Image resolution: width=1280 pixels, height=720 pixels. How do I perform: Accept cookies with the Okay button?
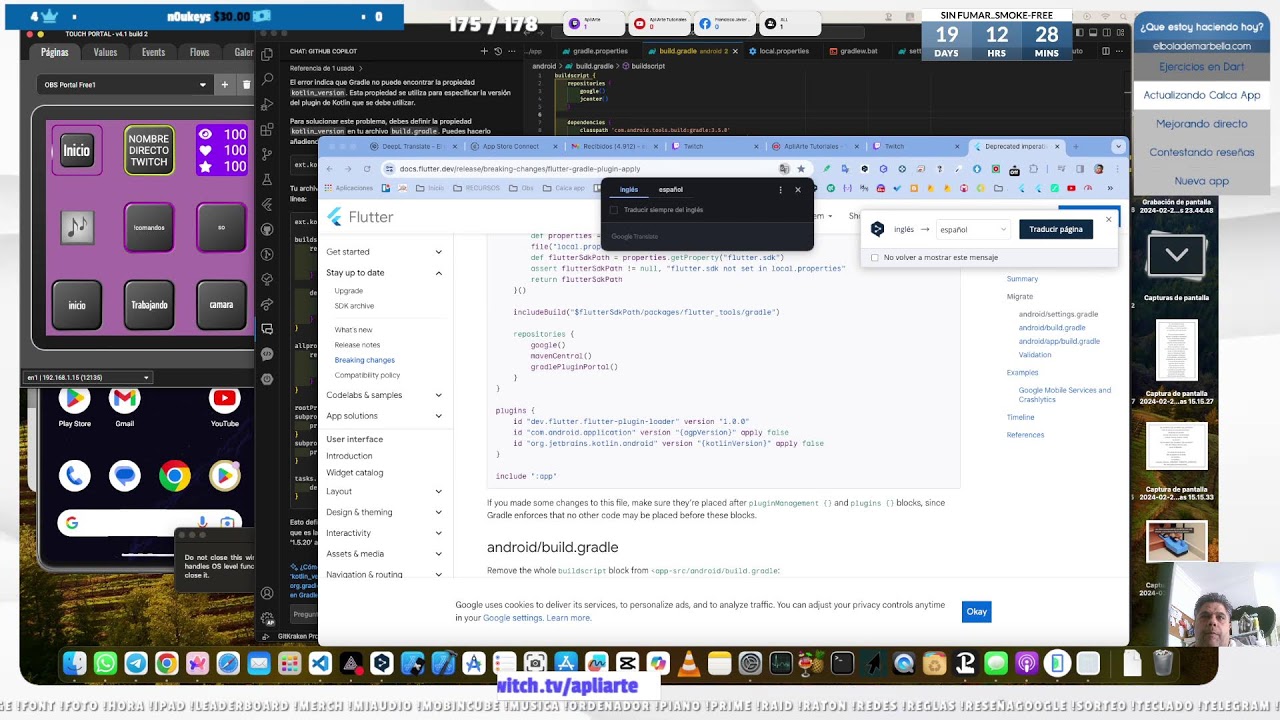[976, 611]
